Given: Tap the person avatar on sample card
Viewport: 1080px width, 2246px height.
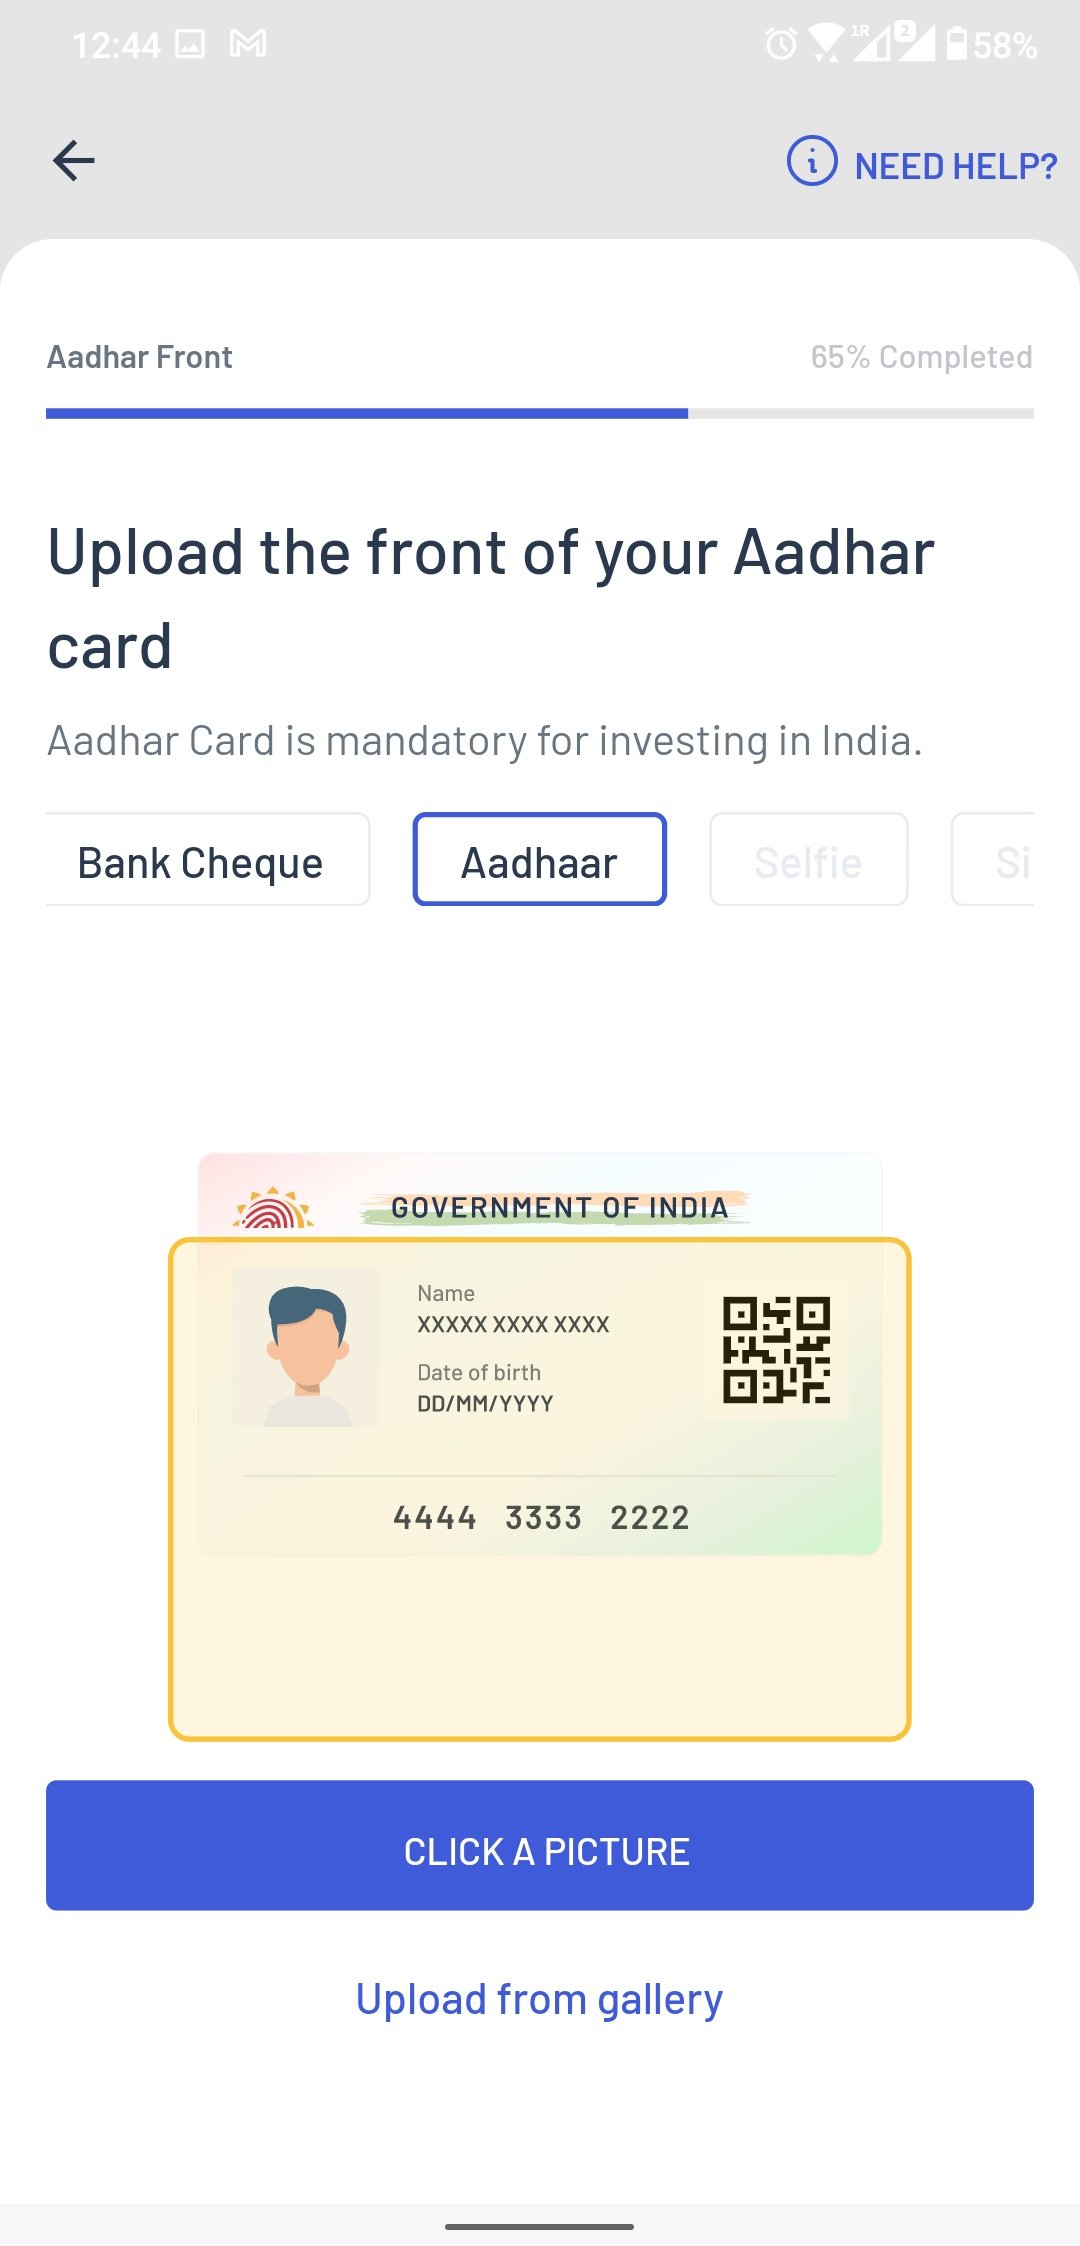Looking at the screenshot, I should click(x=306, y=1348).
